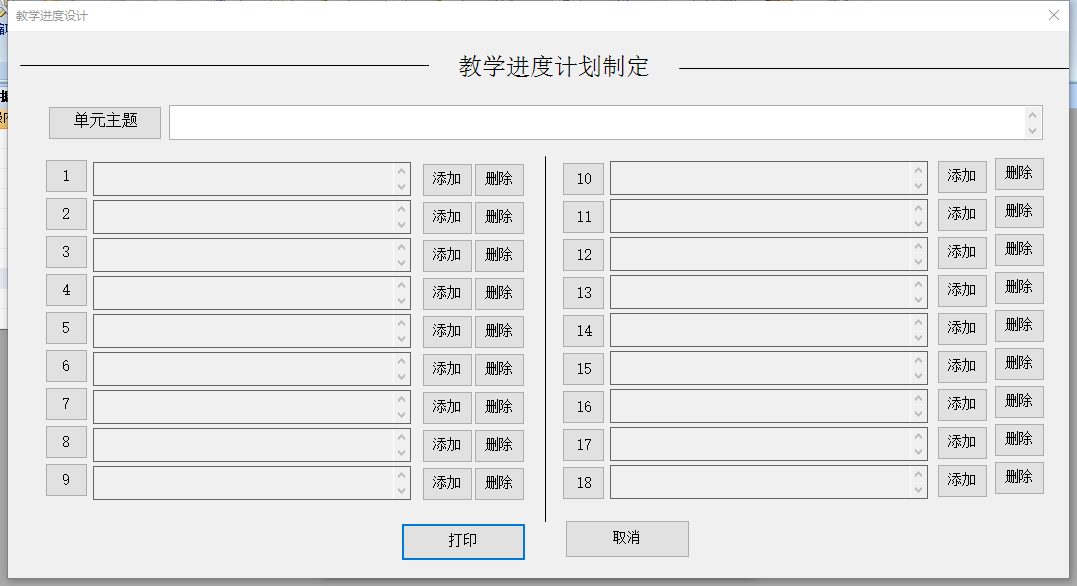Click up arrow in row 16 field

[918, 398]
